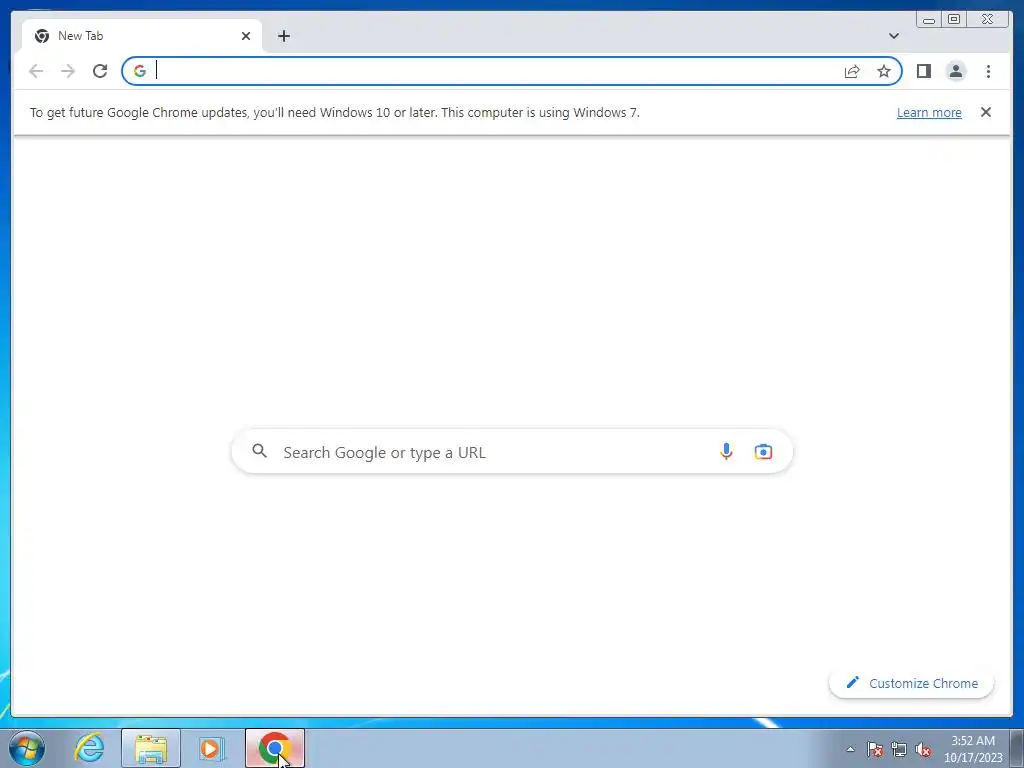Open Action Center flag icon
Image resolution: width=1024 pixels, height=768 pixels.
(875, 749)
